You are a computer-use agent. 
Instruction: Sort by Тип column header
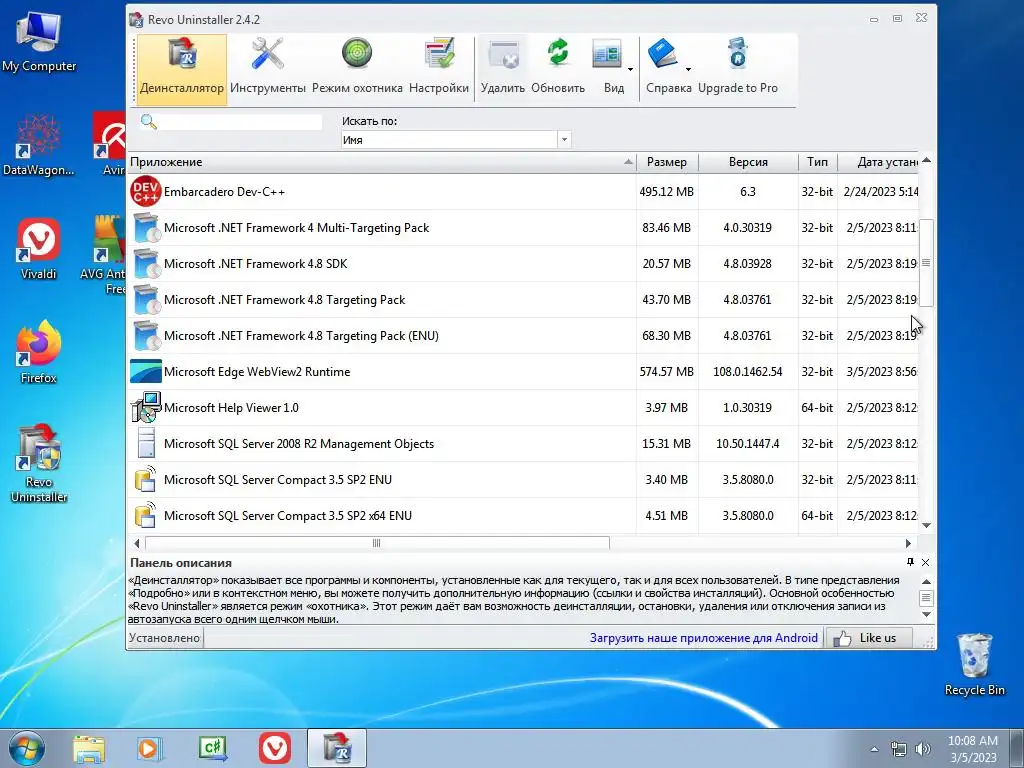[x=817, y=162]
